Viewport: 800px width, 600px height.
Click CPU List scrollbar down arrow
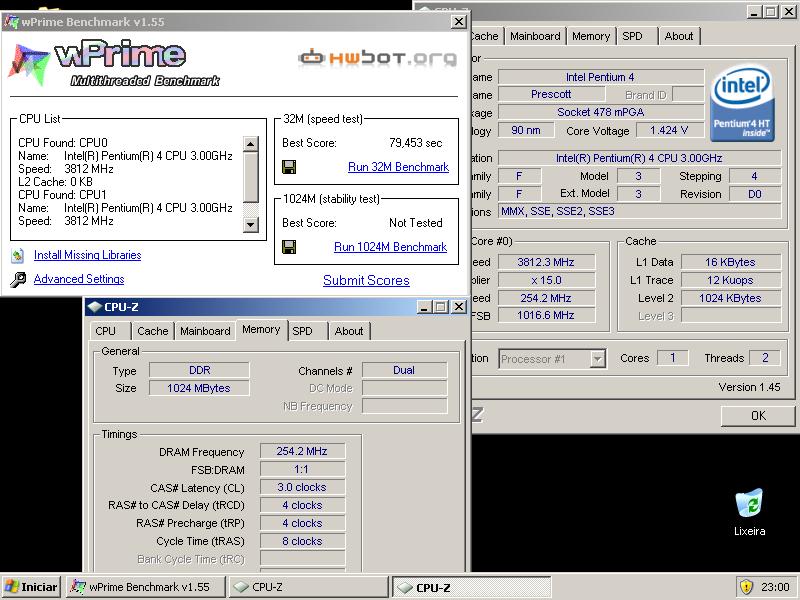251,224
